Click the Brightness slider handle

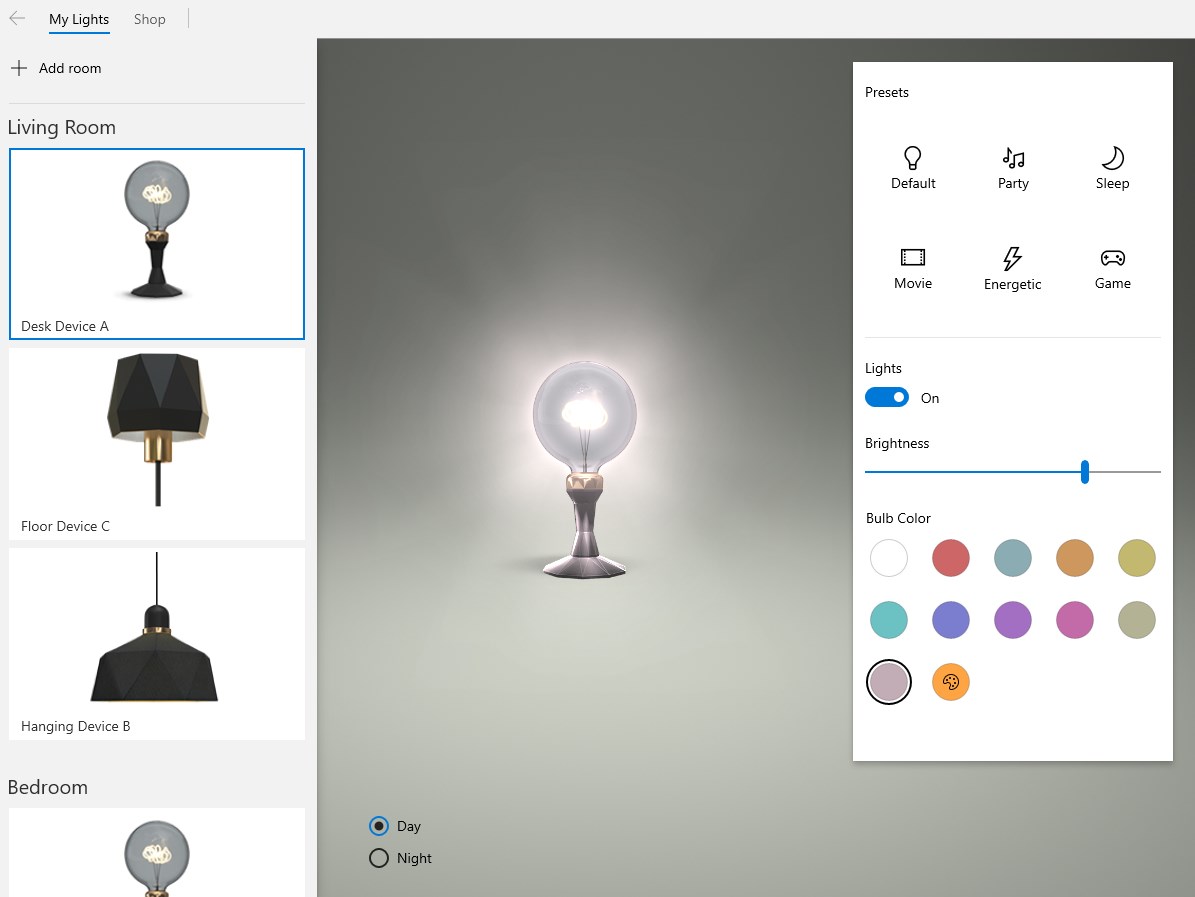coord(1084,472)
